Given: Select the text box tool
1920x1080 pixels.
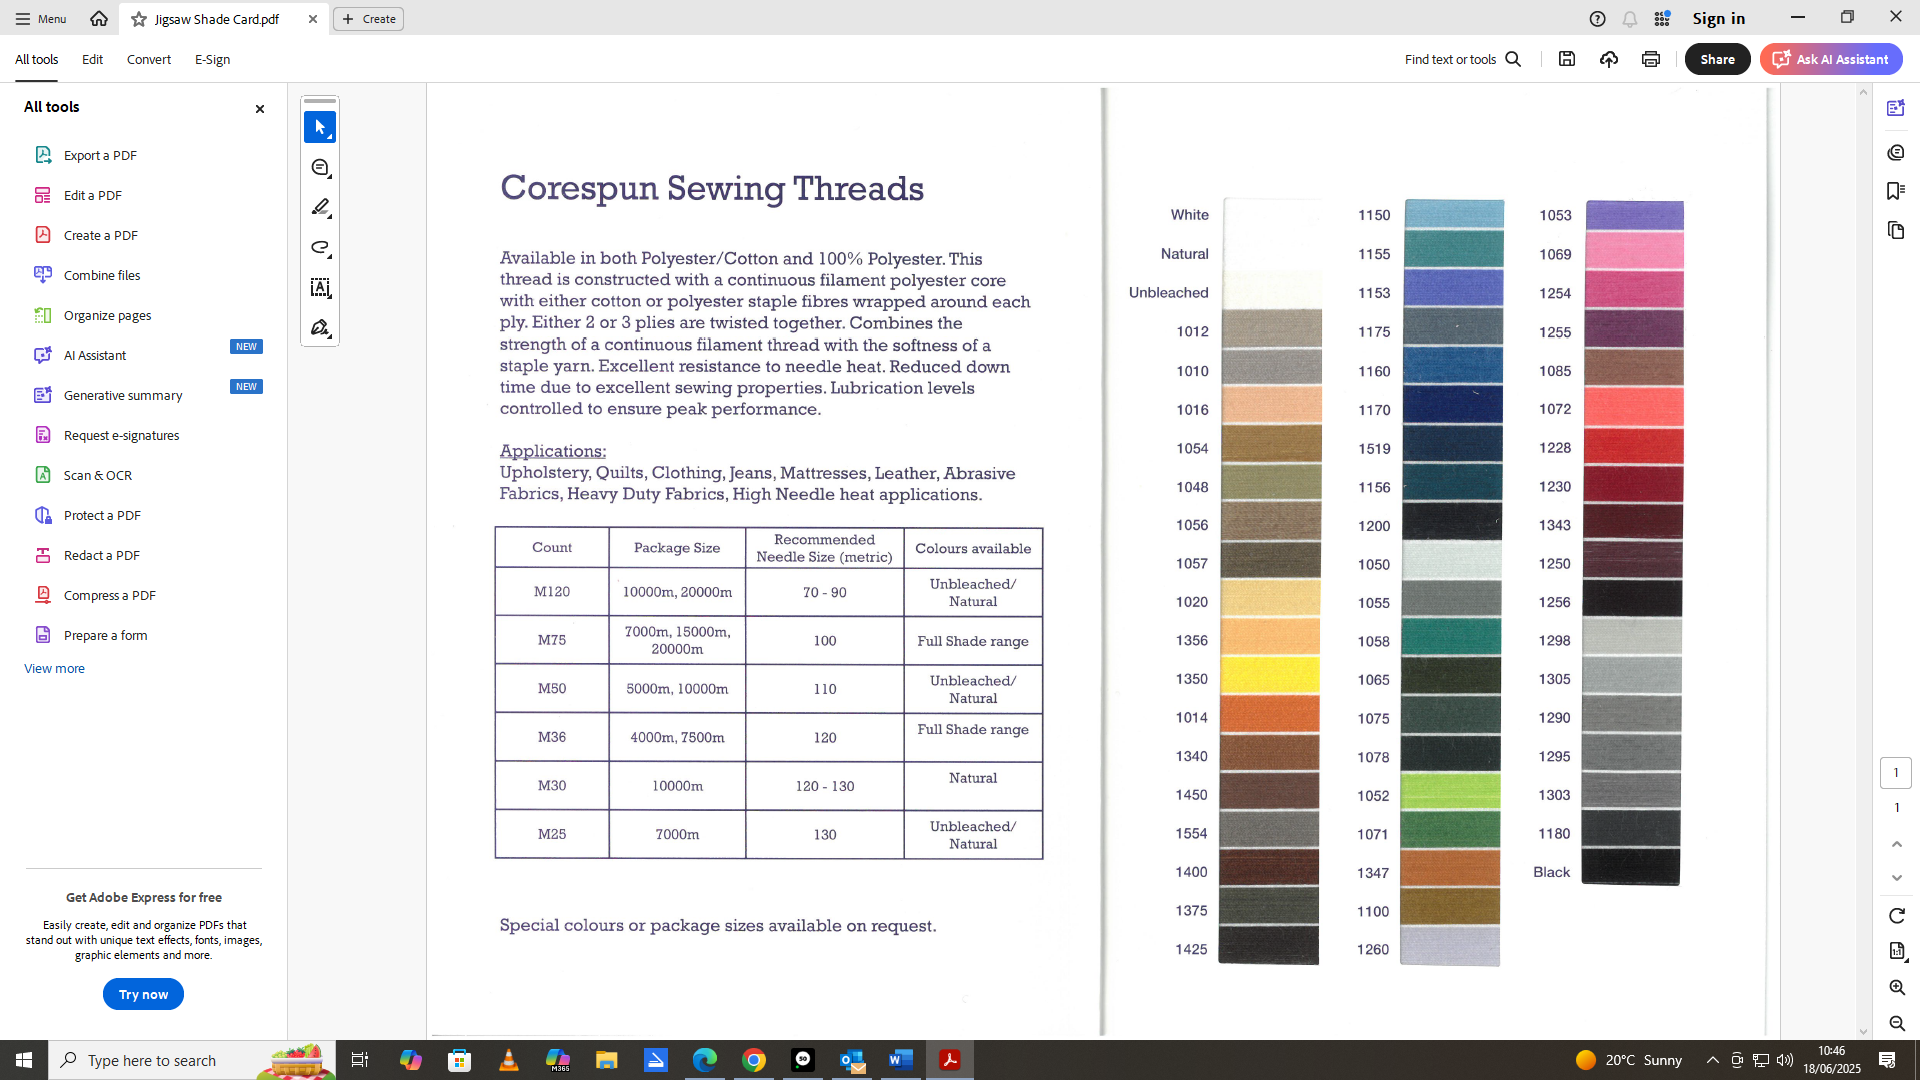Looking at the screenshot, I should 320,288.
